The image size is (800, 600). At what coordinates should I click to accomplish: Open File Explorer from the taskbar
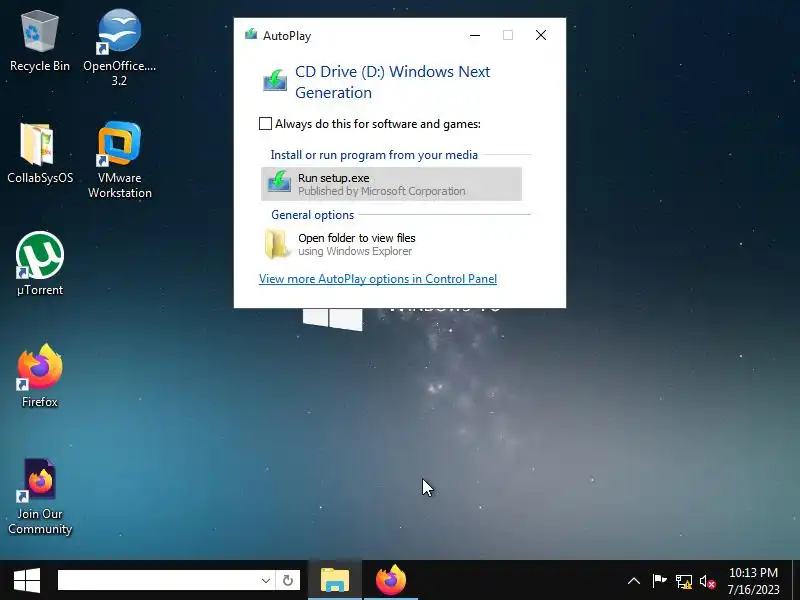(335, 581)
